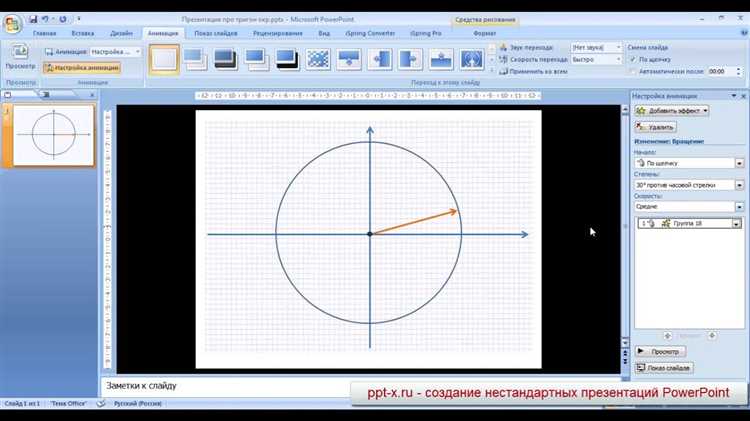The width and height of the screenshot is (750, 421).
Task: Toggle the По щелчку checkbox
Action: click(633, 60)
